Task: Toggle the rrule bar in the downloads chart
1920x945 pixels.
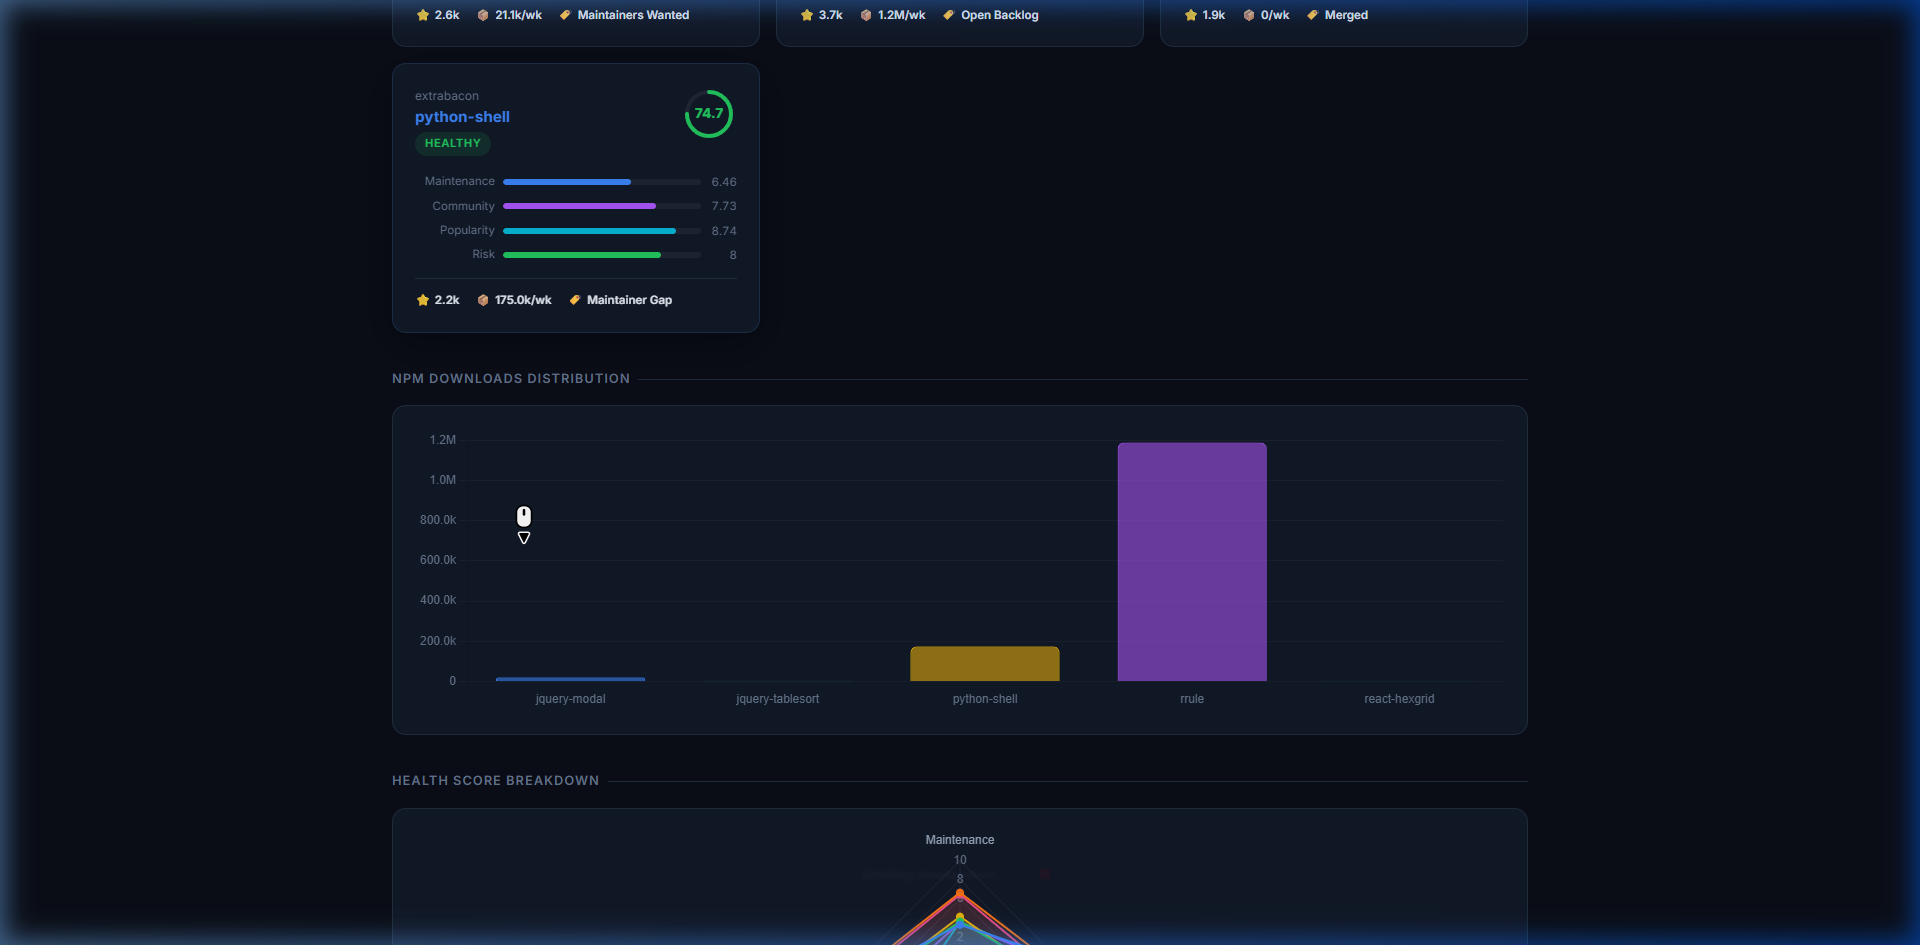Action: (x=1191, y=561)
